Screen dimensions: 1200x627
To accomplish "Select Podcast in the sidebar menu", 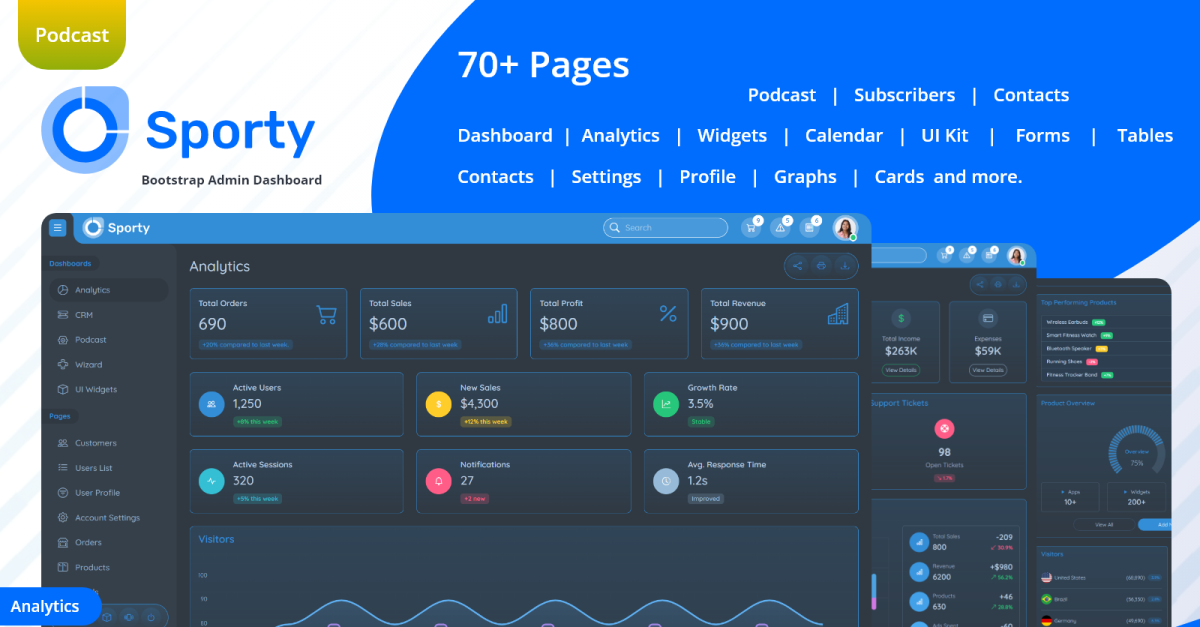I will [x=90, y=340].
